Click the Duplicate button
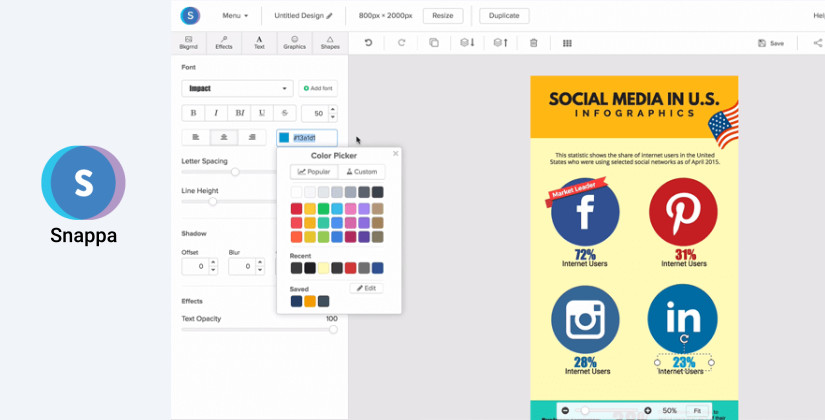The width and height of the screenshot is (825, 420). 504,16
